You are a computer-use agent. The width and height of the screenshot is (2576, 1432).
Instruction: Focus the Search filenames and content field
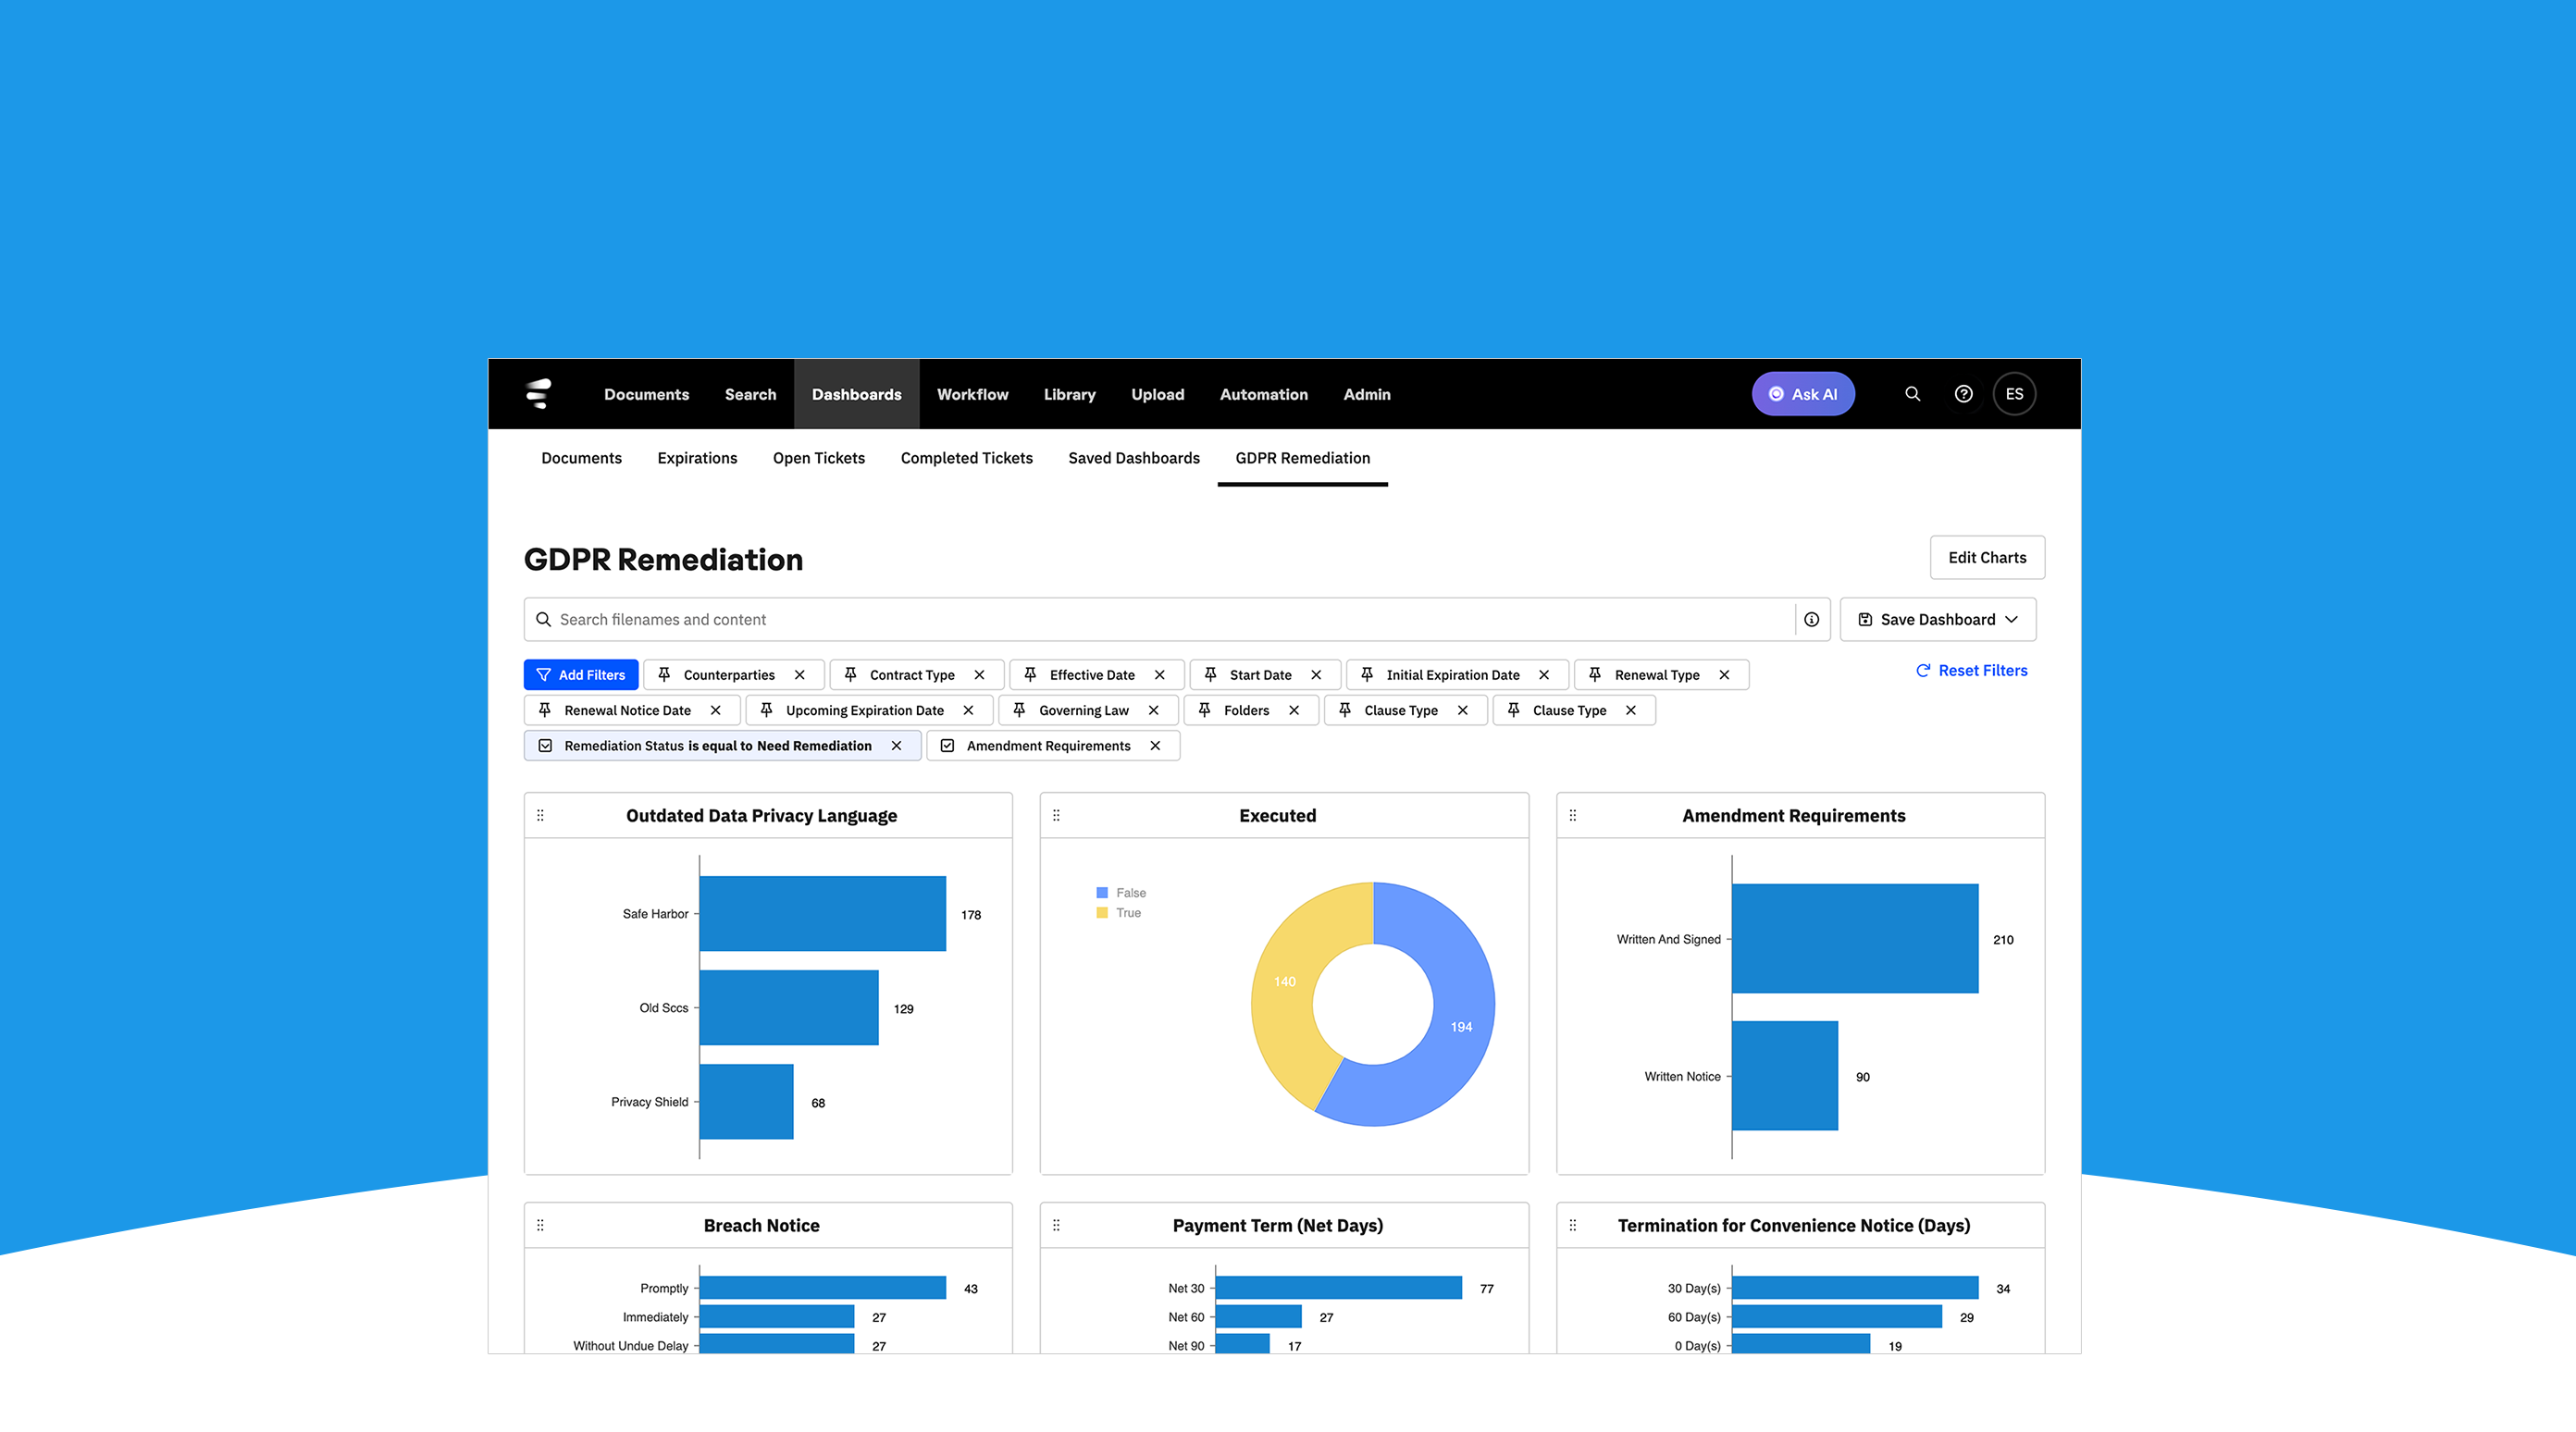pyautogui.click(x=1176, y=619)
